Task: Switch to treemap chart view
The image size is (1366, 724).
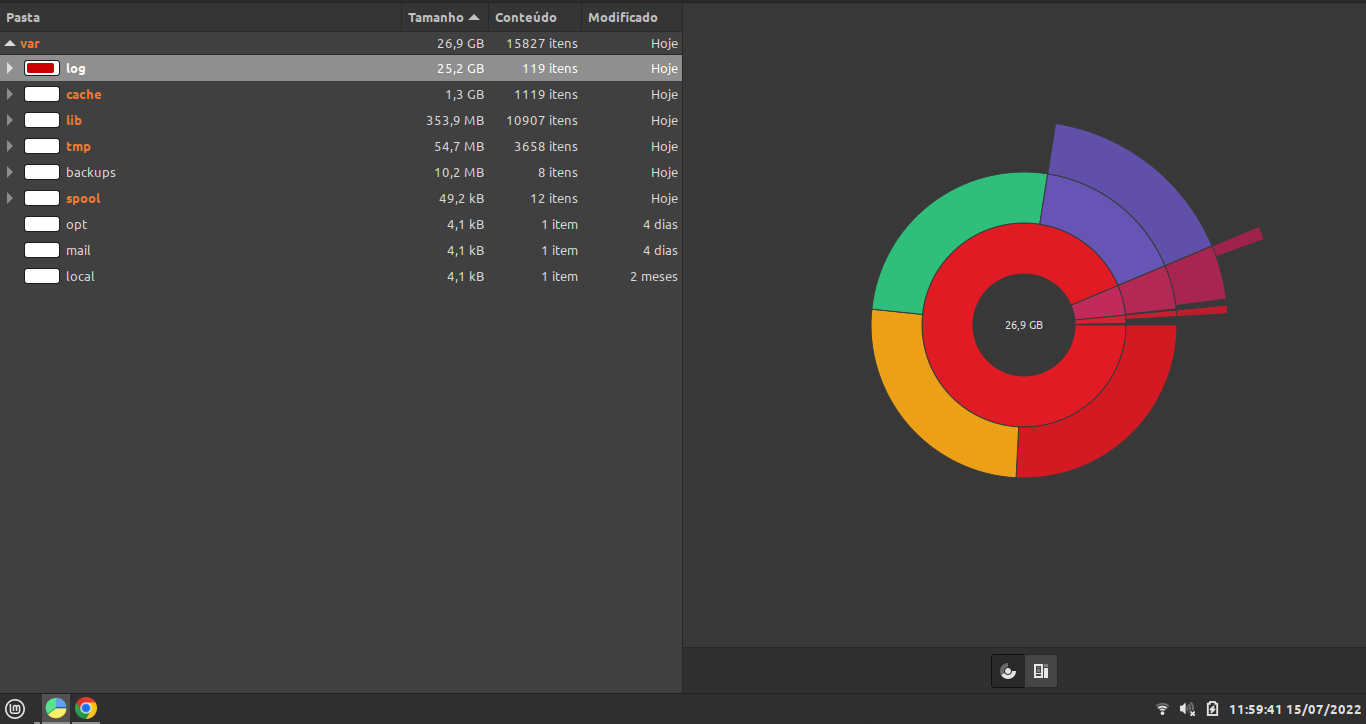Action: point(1040,671)
